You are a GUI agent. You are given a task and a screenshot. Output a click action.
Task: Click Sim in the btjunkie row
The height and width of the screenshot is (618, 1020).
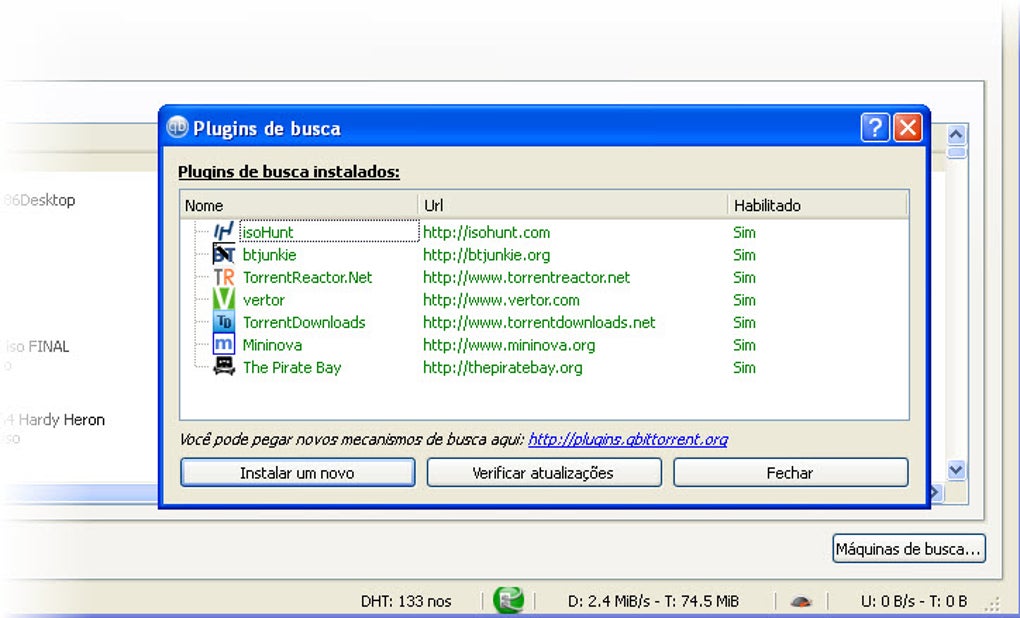click(x=744, y=255)
